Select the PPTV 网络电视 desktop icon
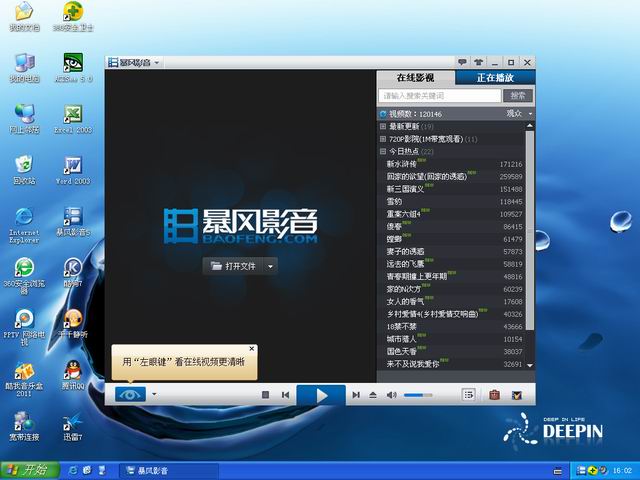The height and width of the screenshot is (480, 640). [24, 327]
